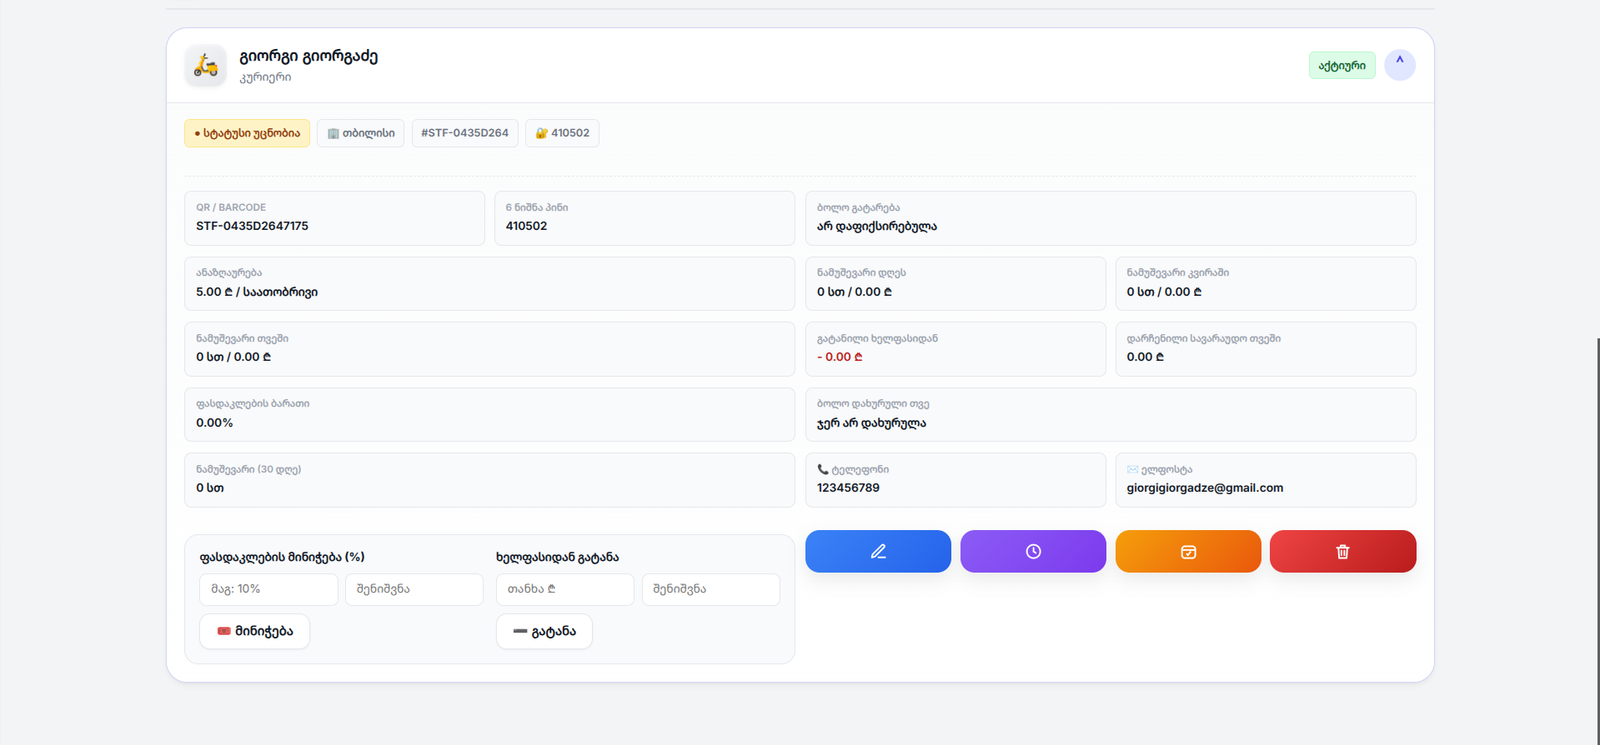Click the 410502 PIN tag with lock
This screenshot has height=745, width=1600.
pyautogui.click(x=562, y=133)
